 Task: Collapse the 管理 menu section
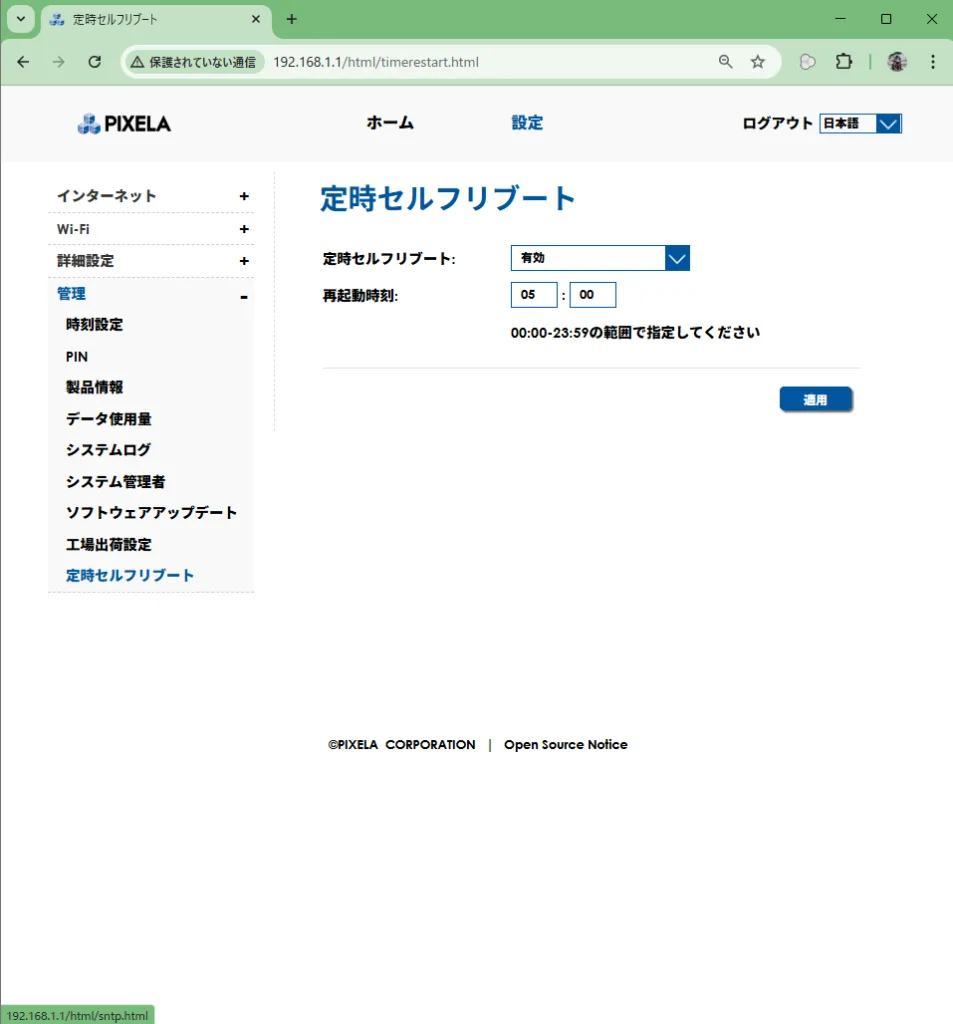(152, 295)
